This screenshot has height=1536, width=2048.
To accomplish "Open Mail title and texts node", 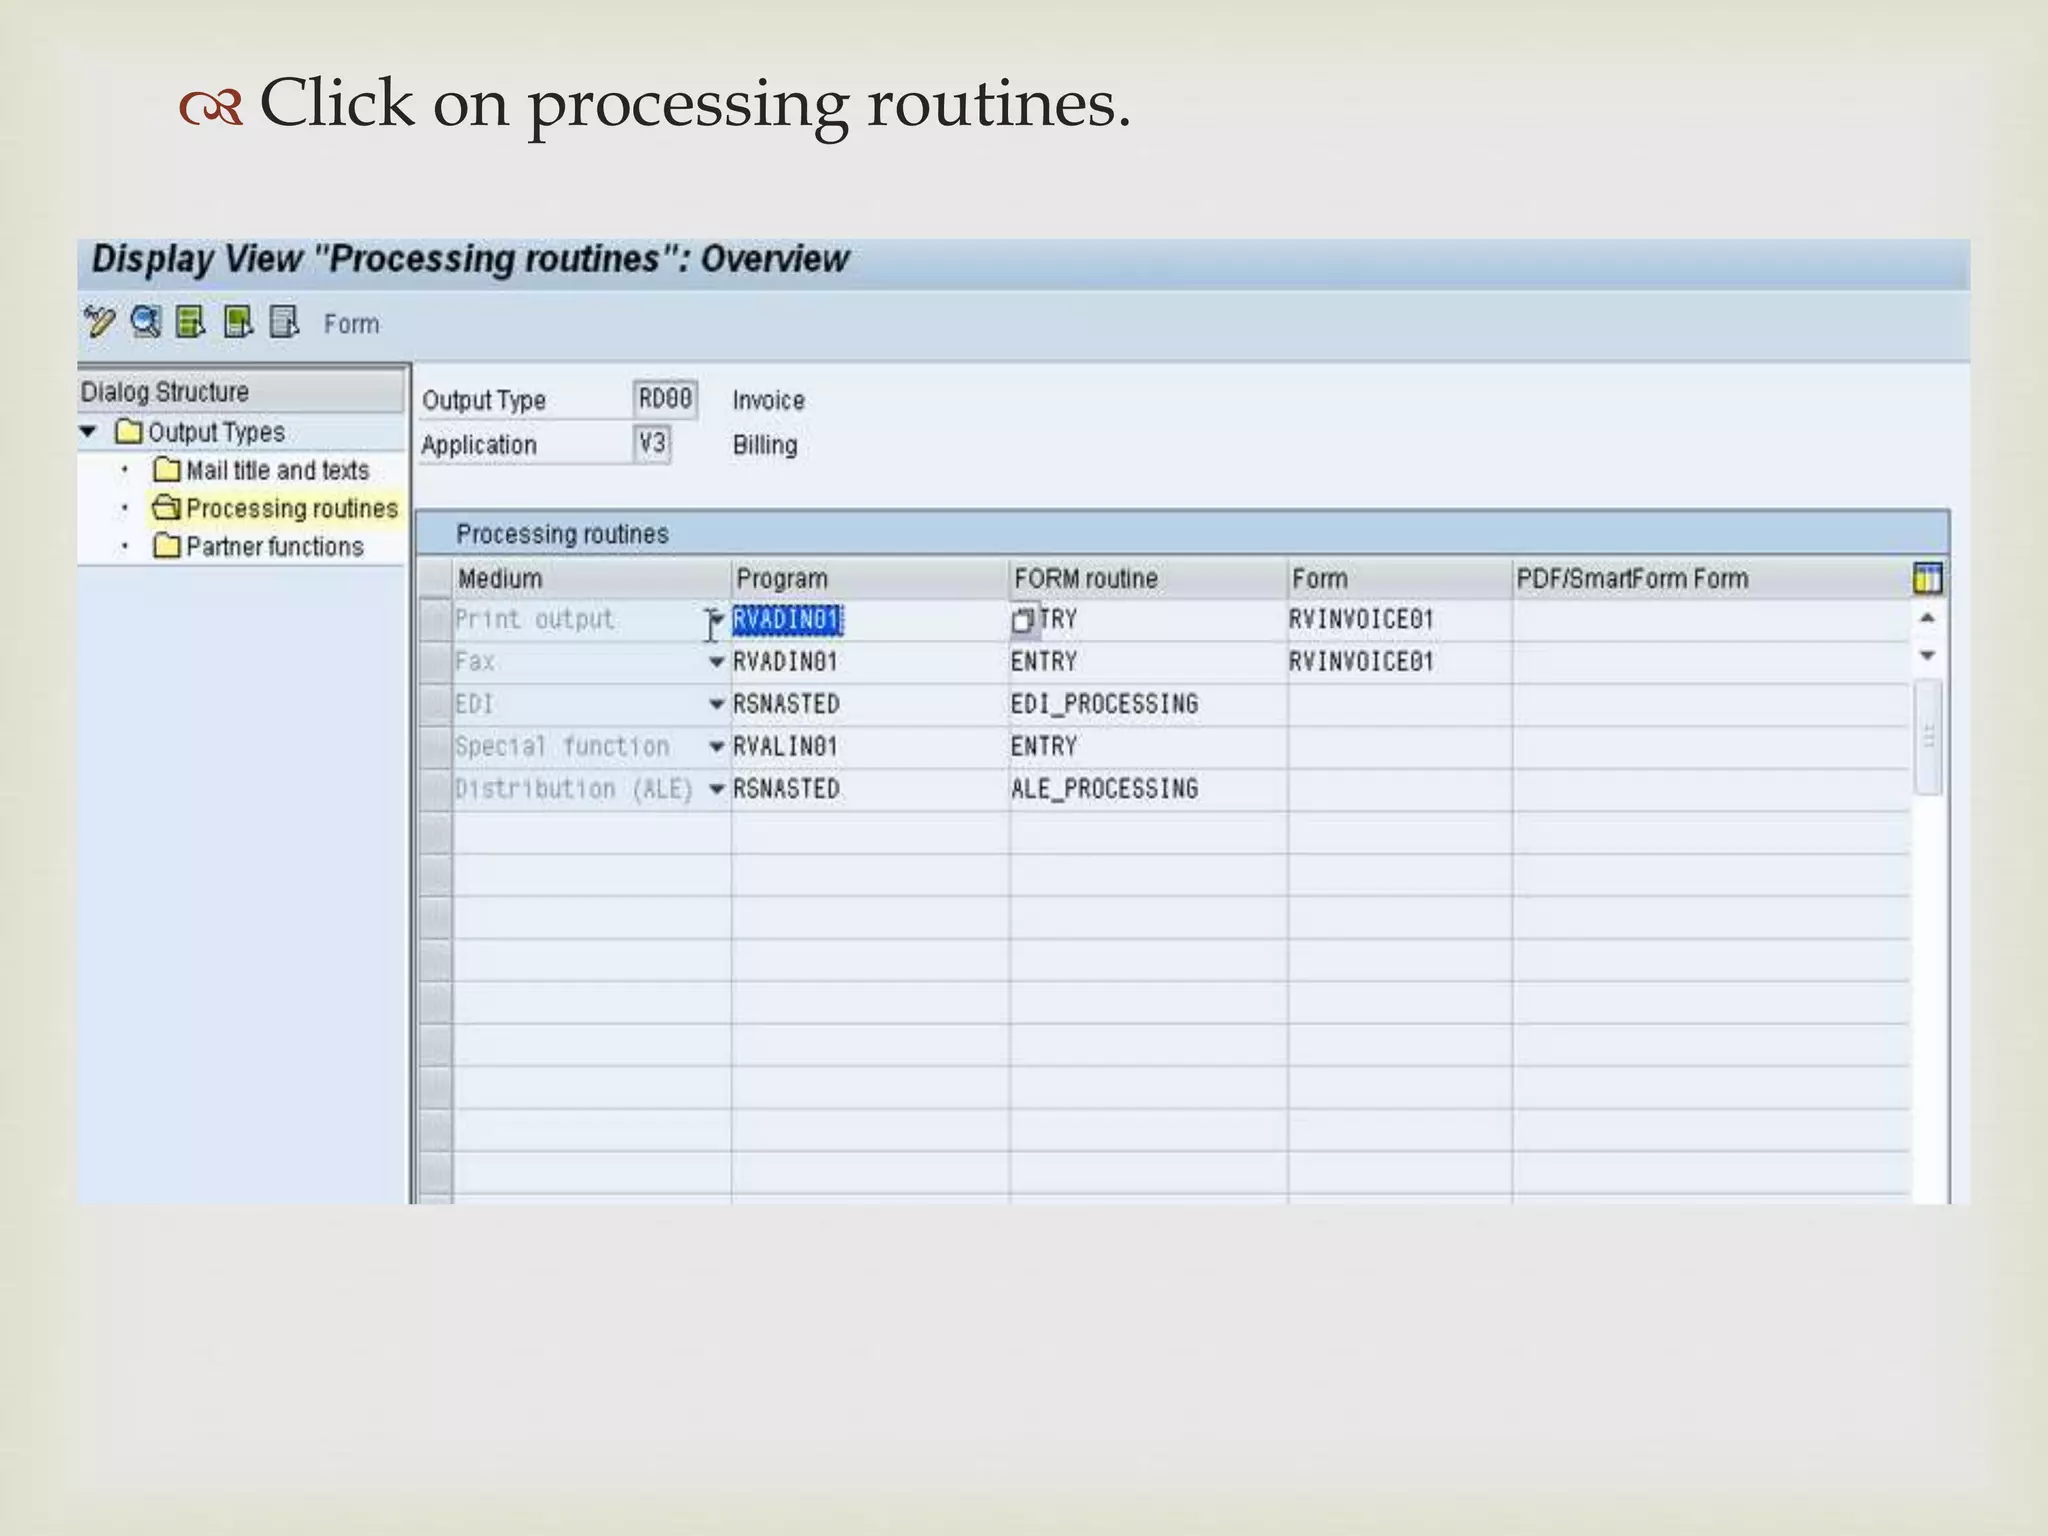I will click(x=277, y=470).
